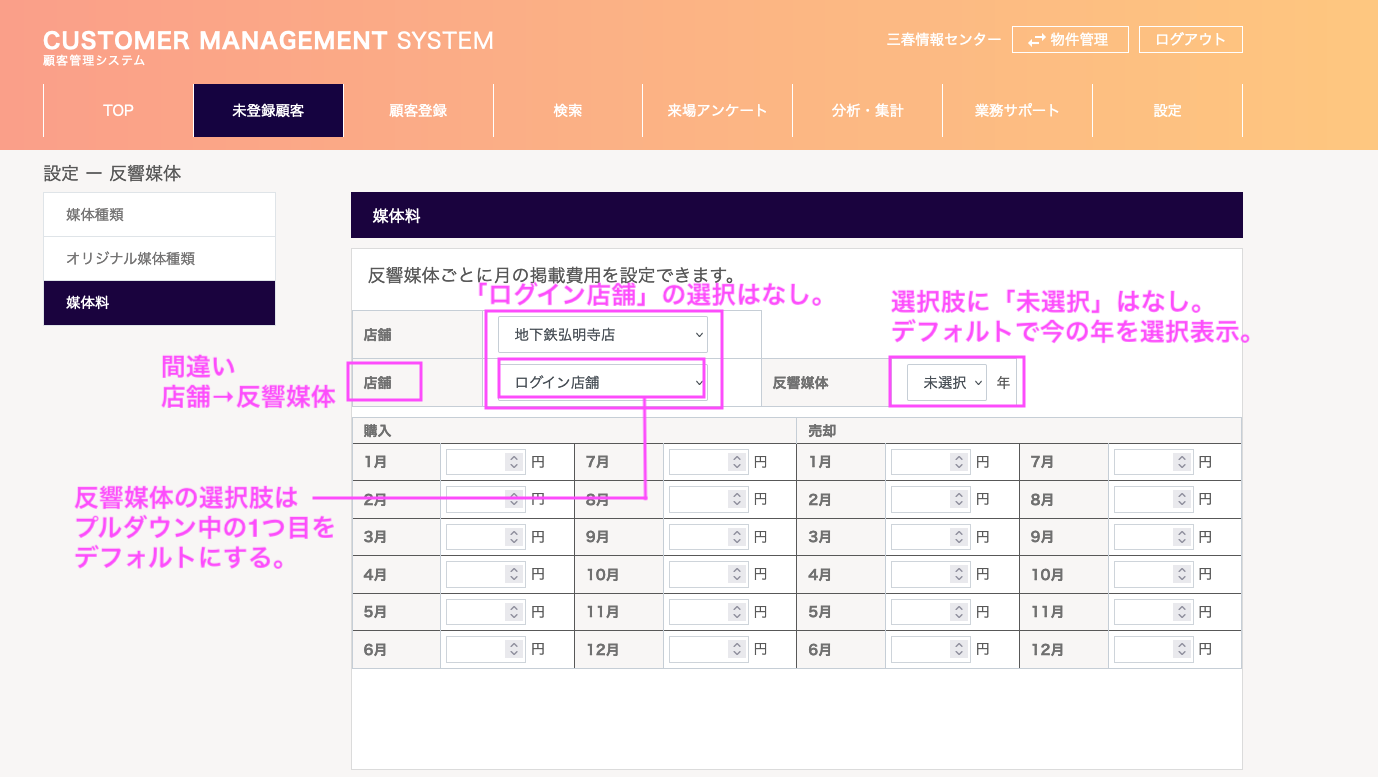Open the 分析・集計 tab

coord(867,111)
